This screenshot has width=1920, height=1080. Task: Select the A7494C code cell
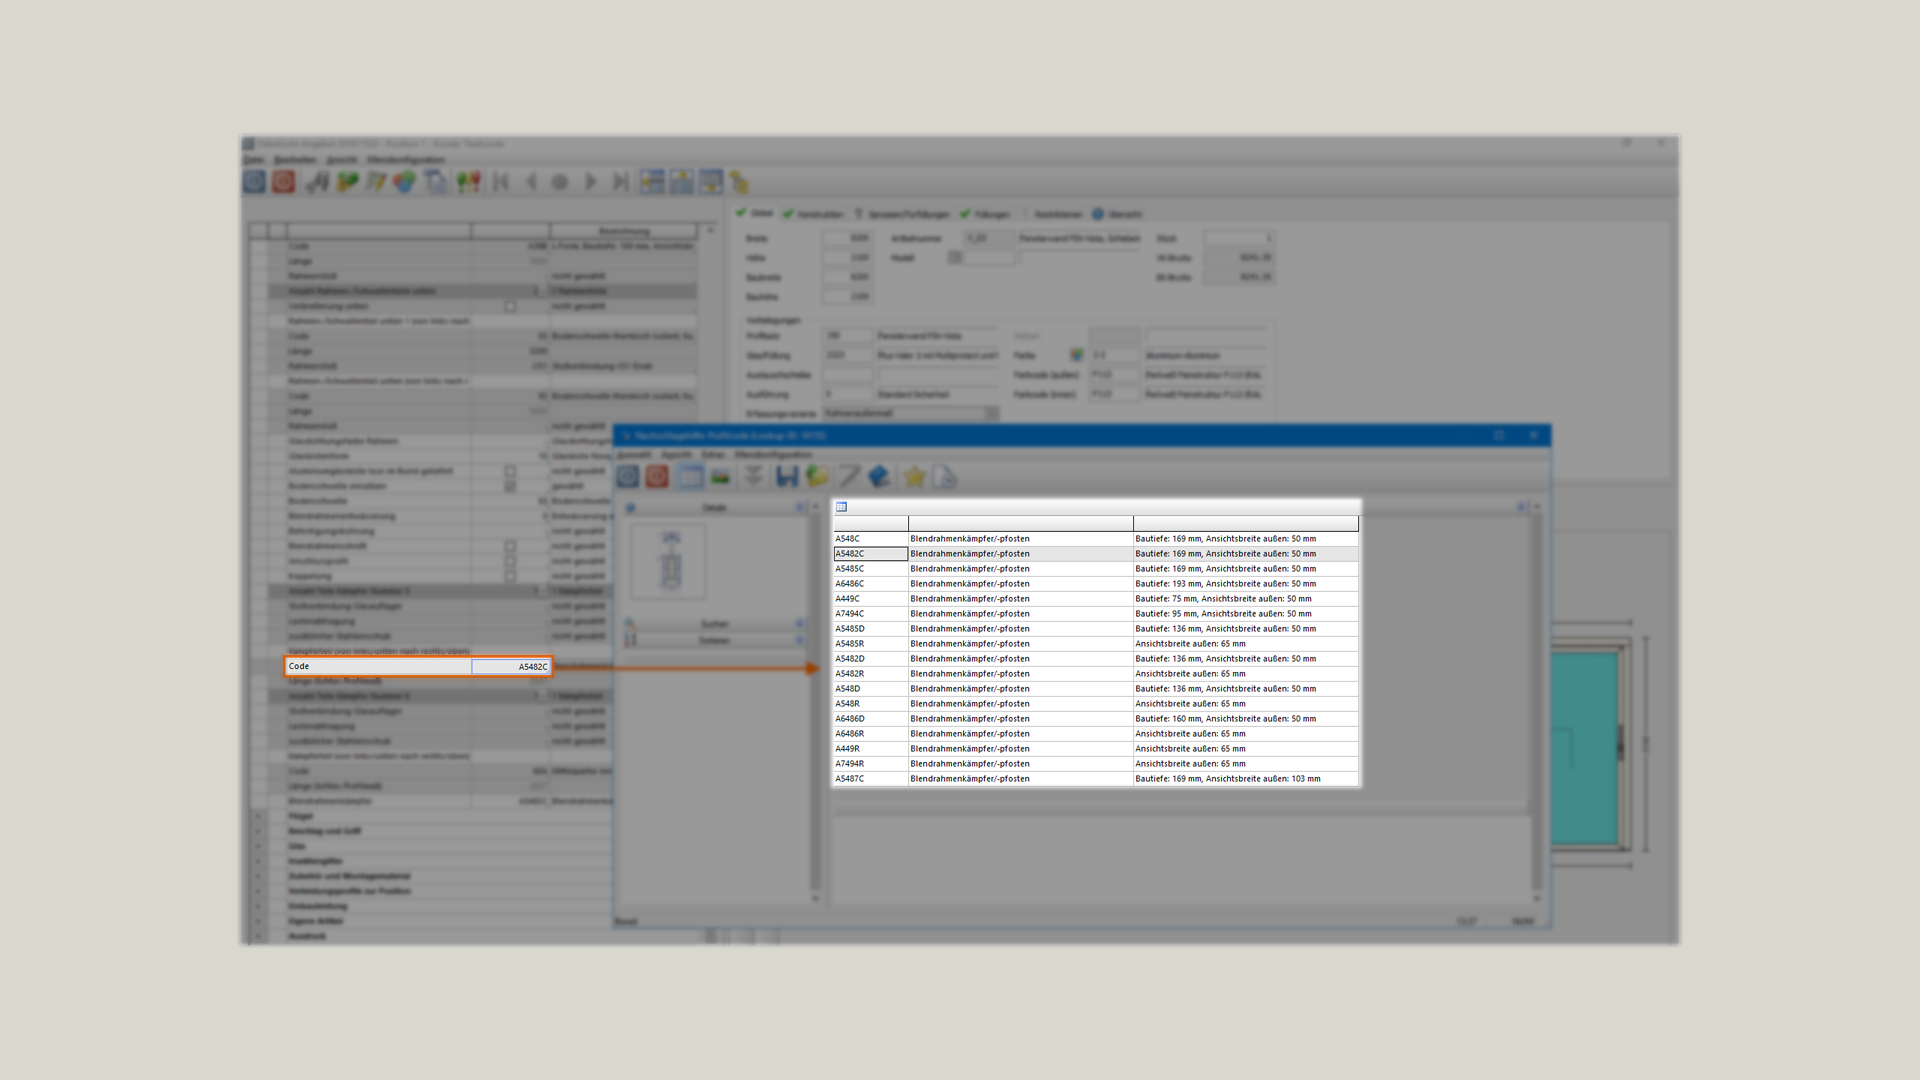[871, 613]
